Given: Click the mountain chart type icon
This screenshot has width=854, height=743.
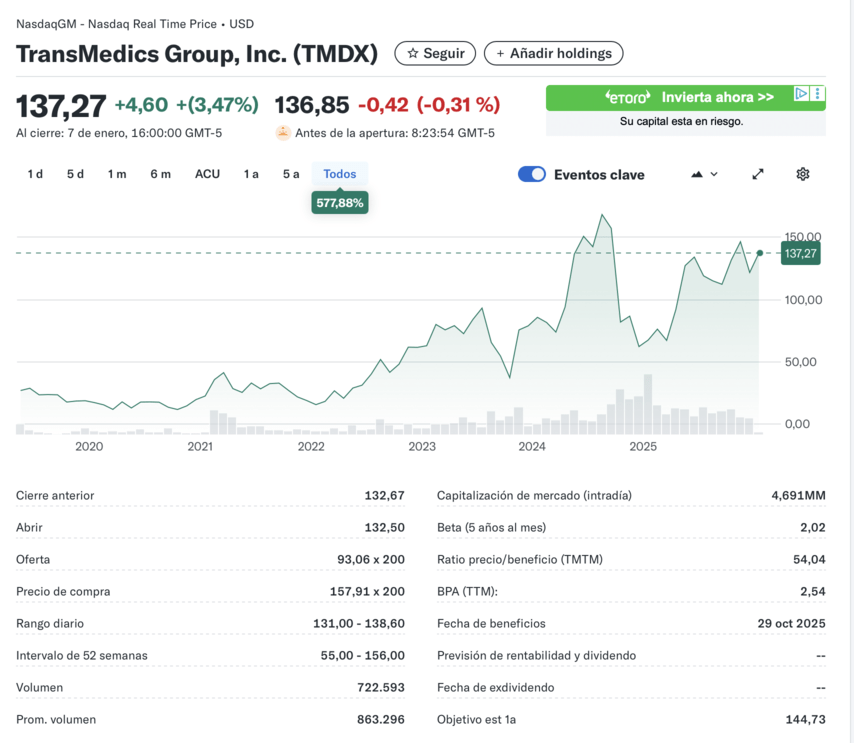Looking at the screenshot, I should click(697, 174).
